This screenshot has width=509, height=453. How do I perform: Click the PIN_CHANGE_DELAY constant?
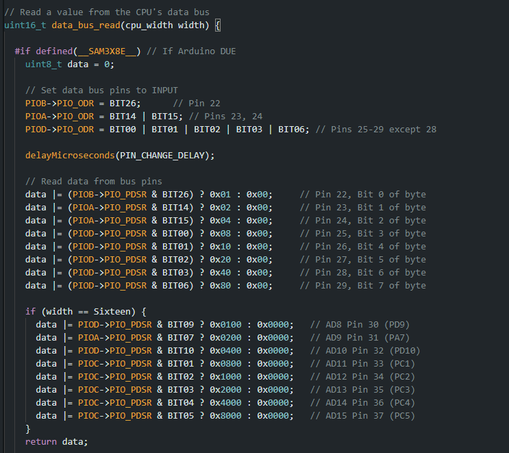click(x=162, y=155)
